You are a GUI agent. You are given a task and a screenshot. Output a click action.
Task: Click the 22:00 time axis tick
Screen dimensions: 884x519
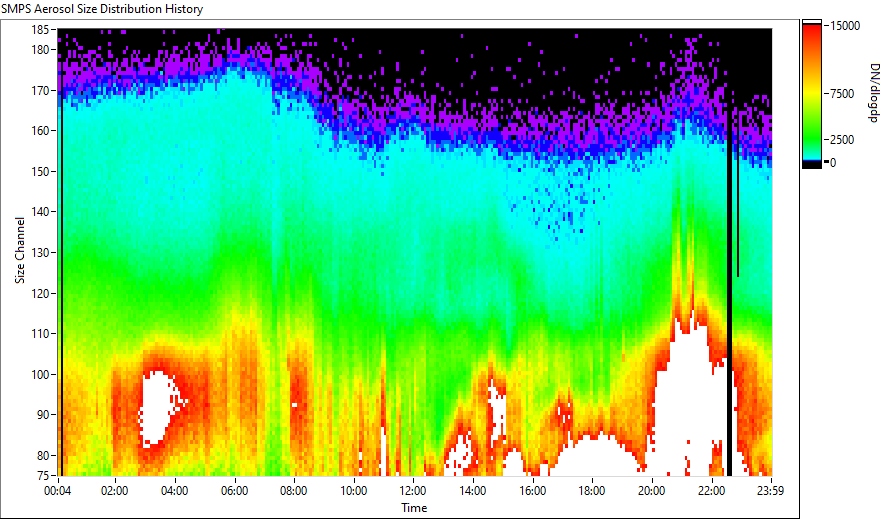pos(711,491)
